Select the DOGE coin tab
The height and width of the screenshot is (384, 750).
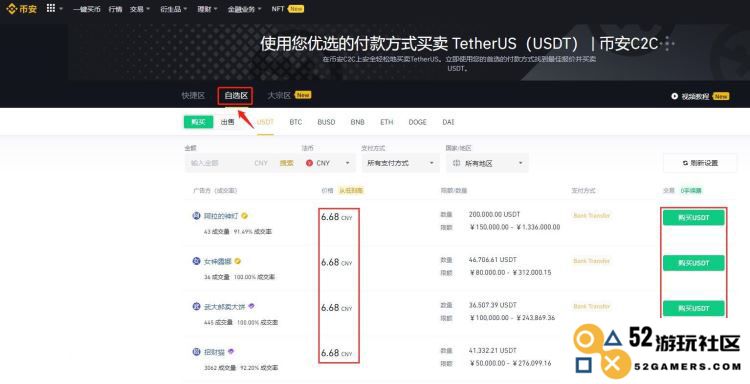click(x=417, y=122)
